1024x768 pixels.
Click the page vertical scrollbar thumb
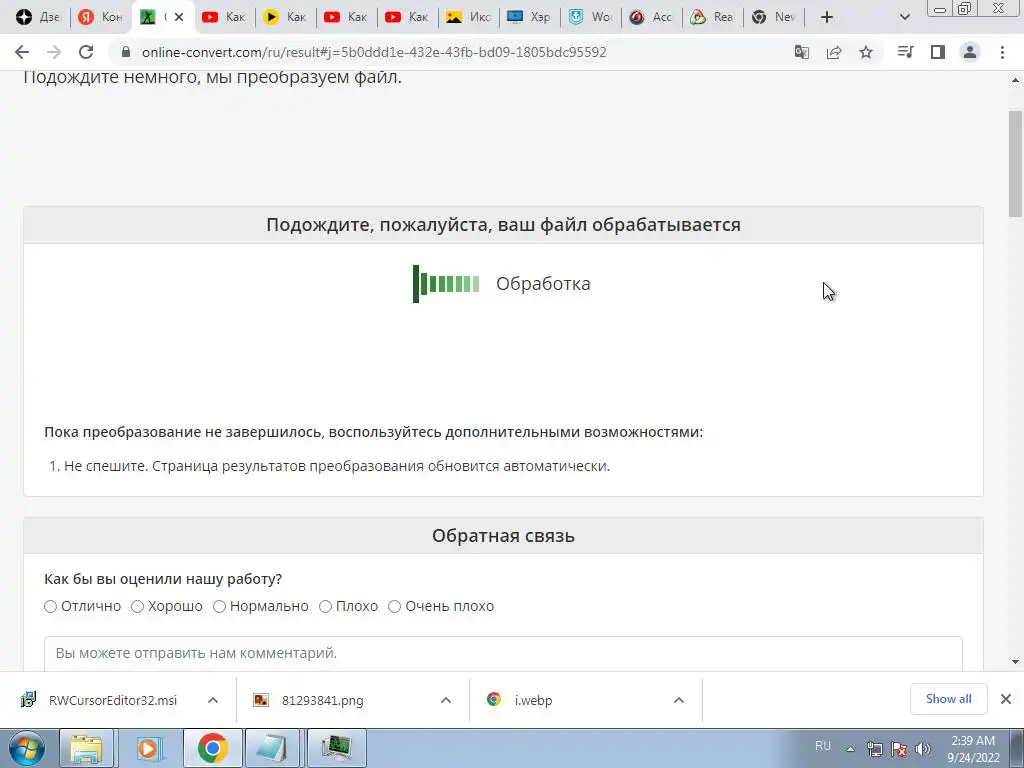coord(1015,163)
